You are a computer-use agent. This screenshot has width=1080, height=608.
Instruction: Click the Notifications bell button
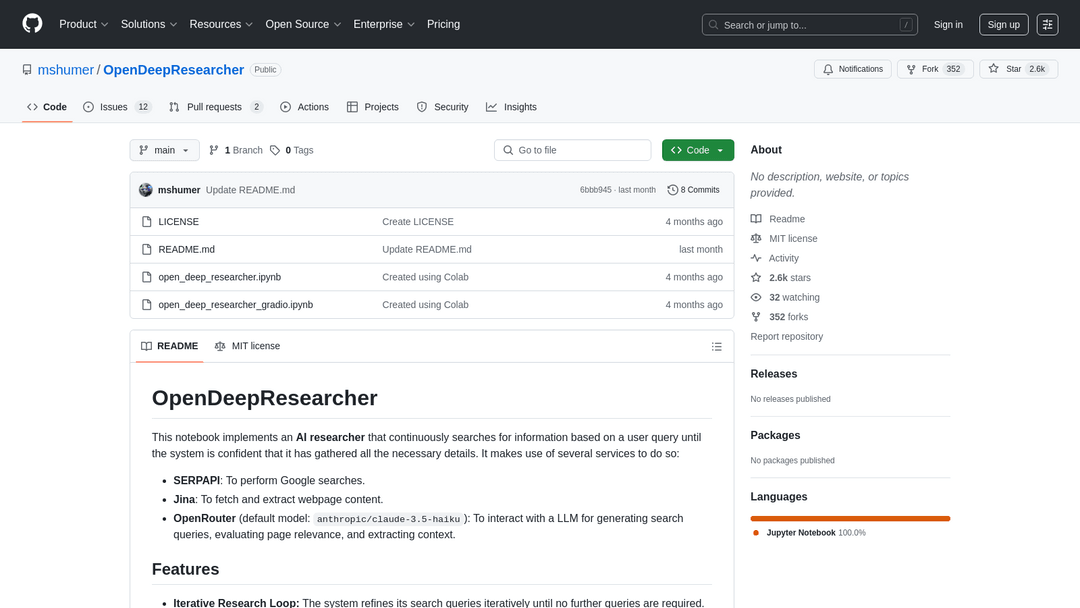click(853, 69)
